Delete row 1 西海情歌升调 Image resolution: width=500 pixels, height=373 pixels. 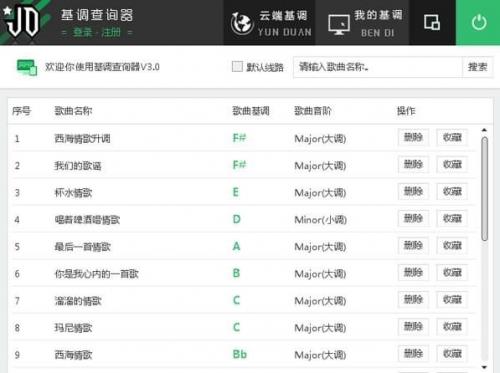pyautogui.click(x=413, y=137)
